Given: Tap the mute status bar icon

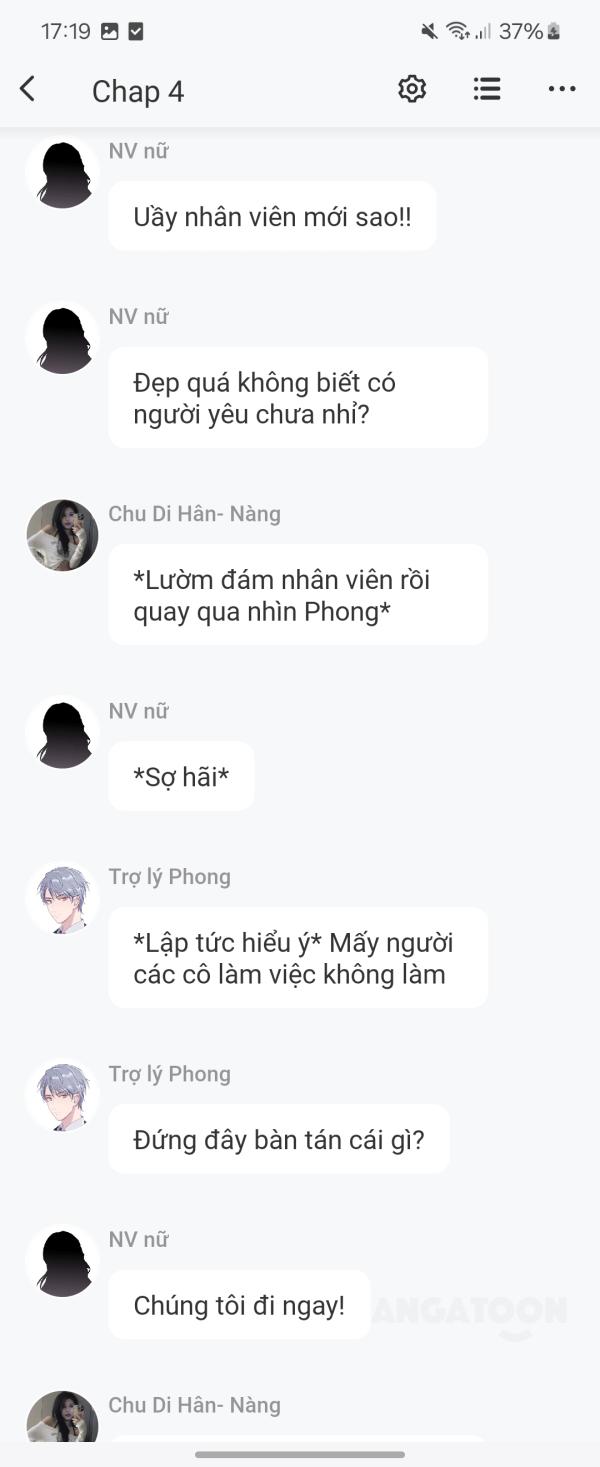Looking at the screenshot, I should click(430, 31).
